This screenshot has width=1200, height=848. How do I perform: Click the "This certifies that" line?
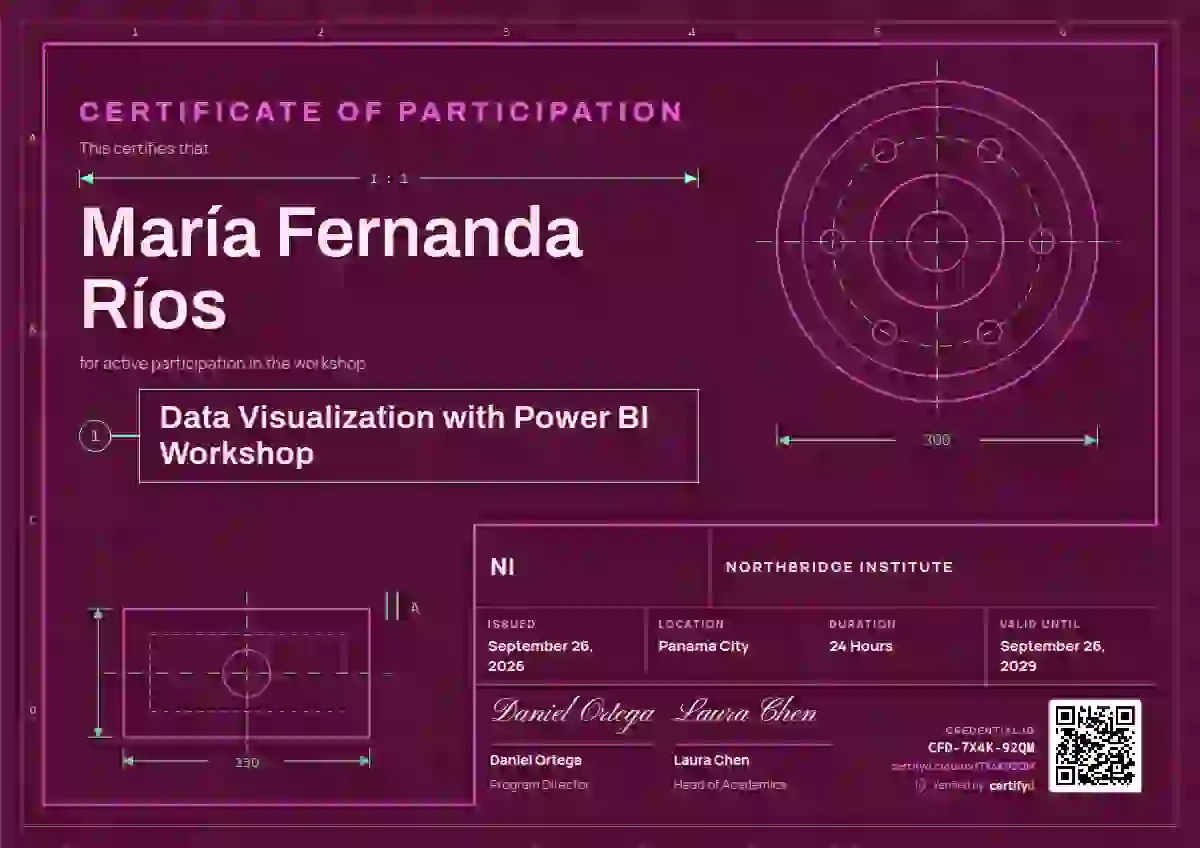click(x=144, y=149)
